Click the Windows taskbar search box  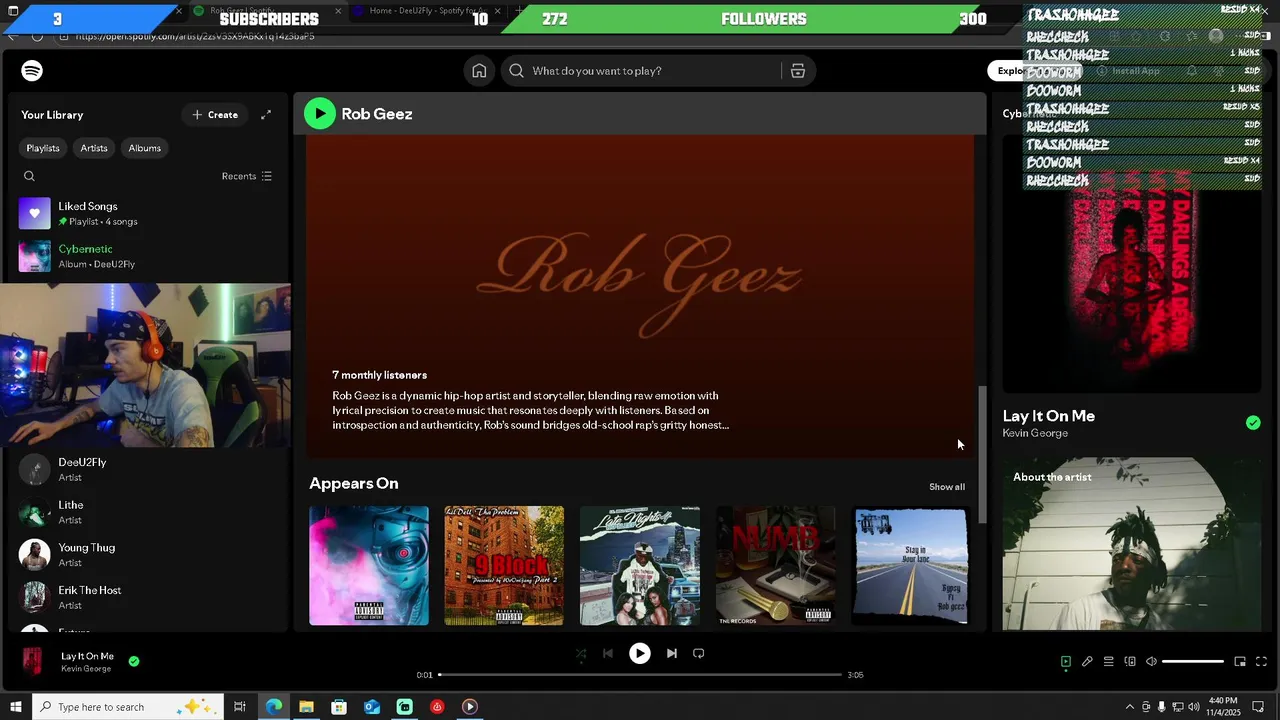(x=128, y=707)
